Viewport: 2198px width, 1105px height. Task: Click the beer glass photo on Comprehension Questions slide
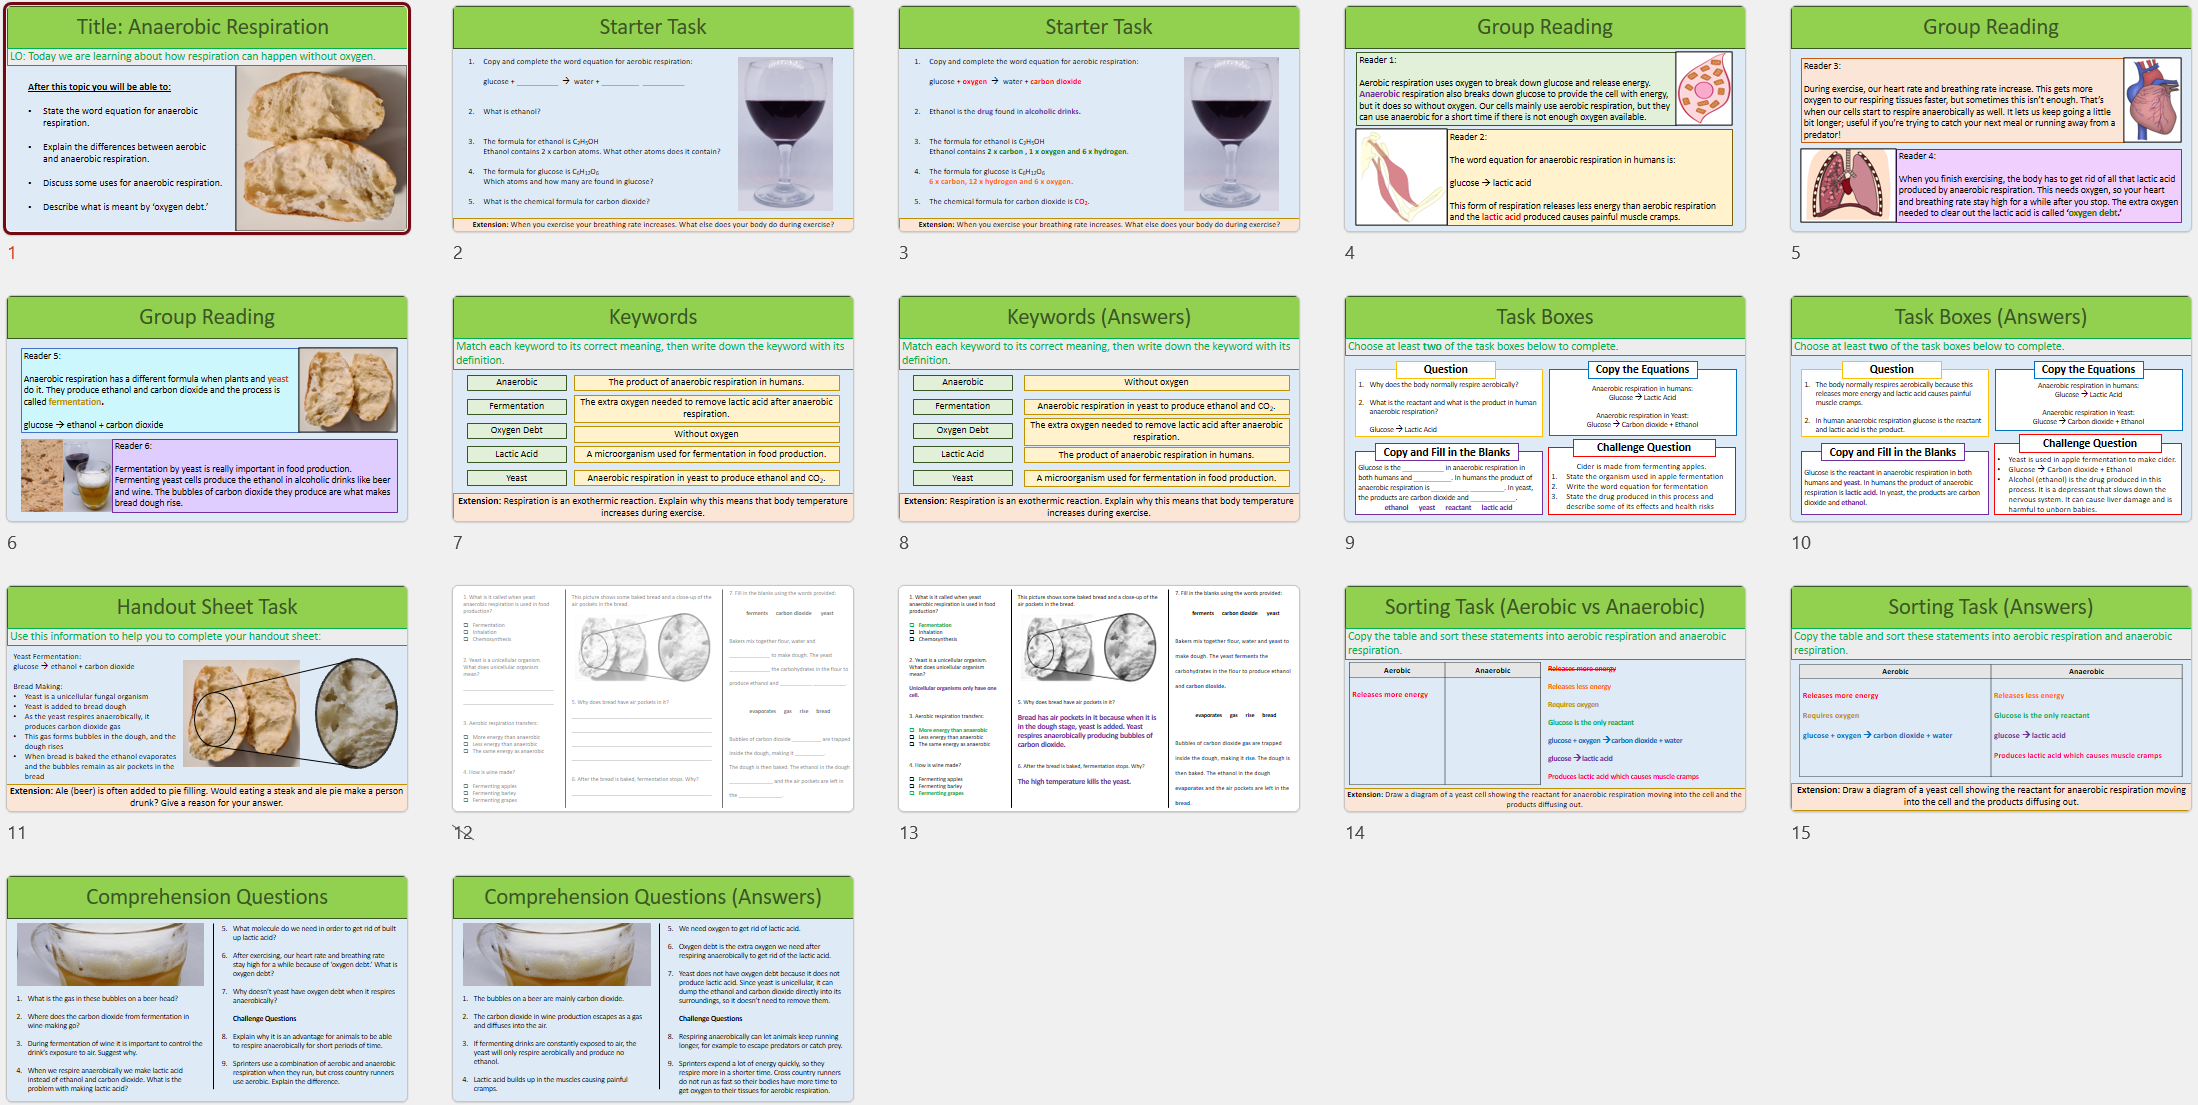(111, 955)
